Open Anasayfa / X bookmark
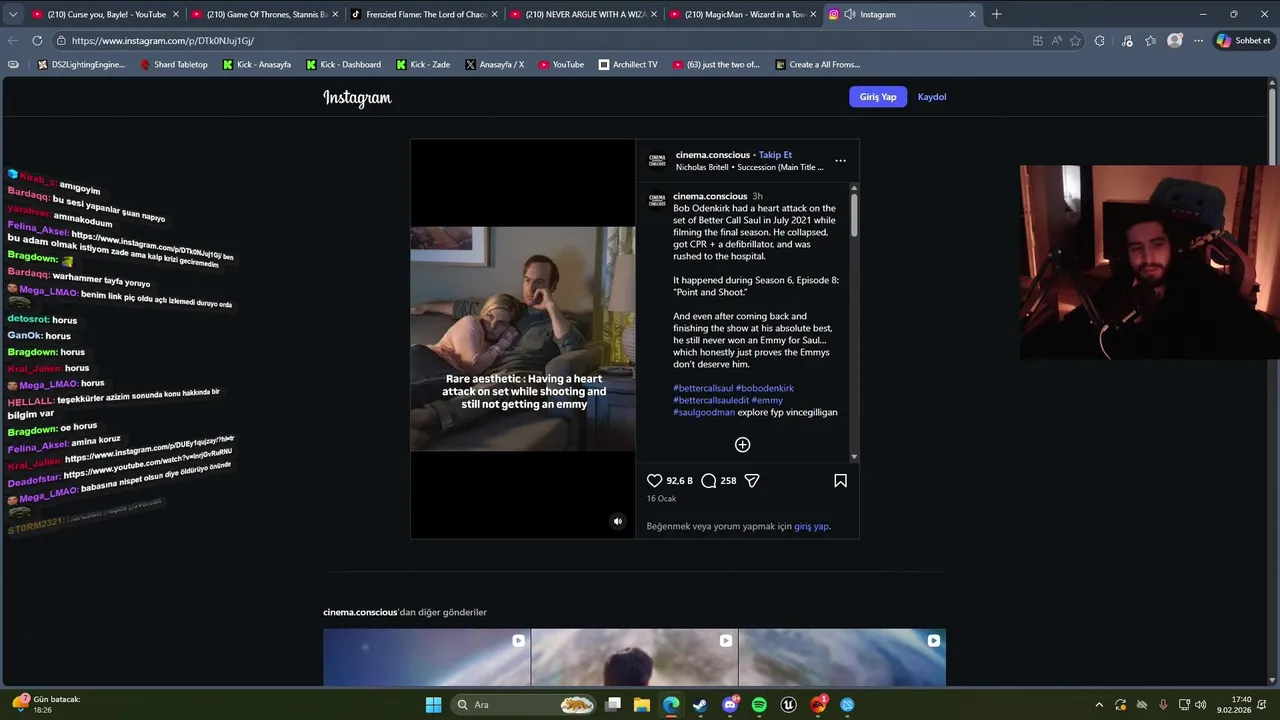 [494, 65]
